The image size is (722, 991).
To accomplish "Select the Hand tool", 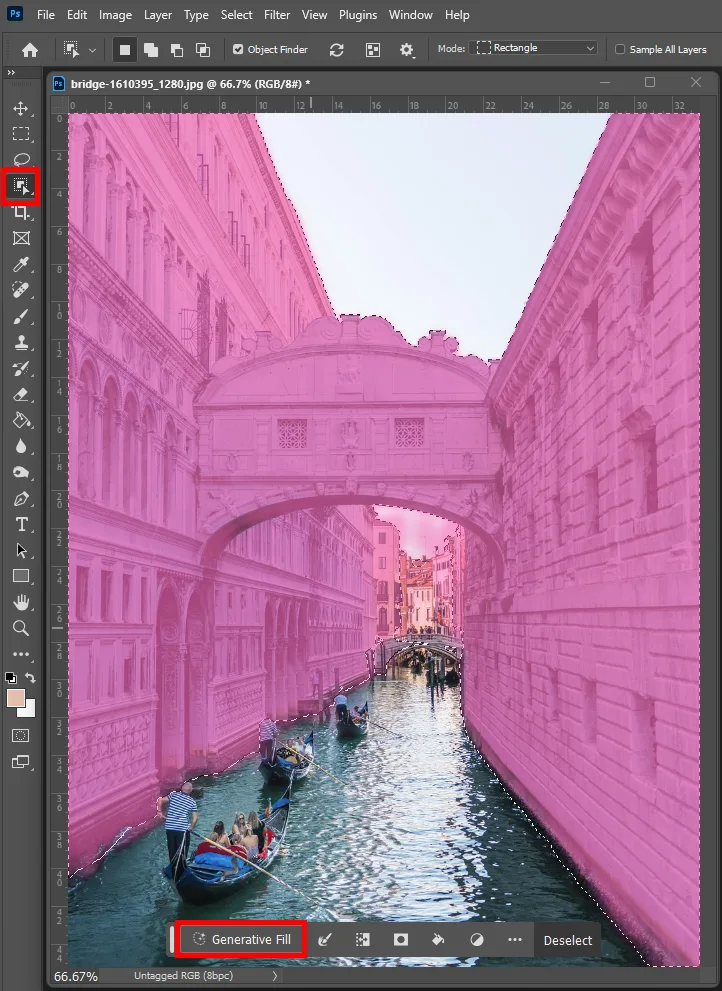I will (x=21, y=602).
